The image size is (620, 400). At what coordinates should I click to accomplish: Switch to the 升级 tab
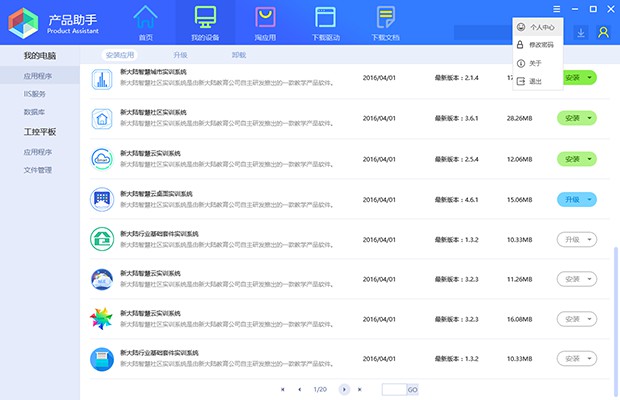coord(180,55)
